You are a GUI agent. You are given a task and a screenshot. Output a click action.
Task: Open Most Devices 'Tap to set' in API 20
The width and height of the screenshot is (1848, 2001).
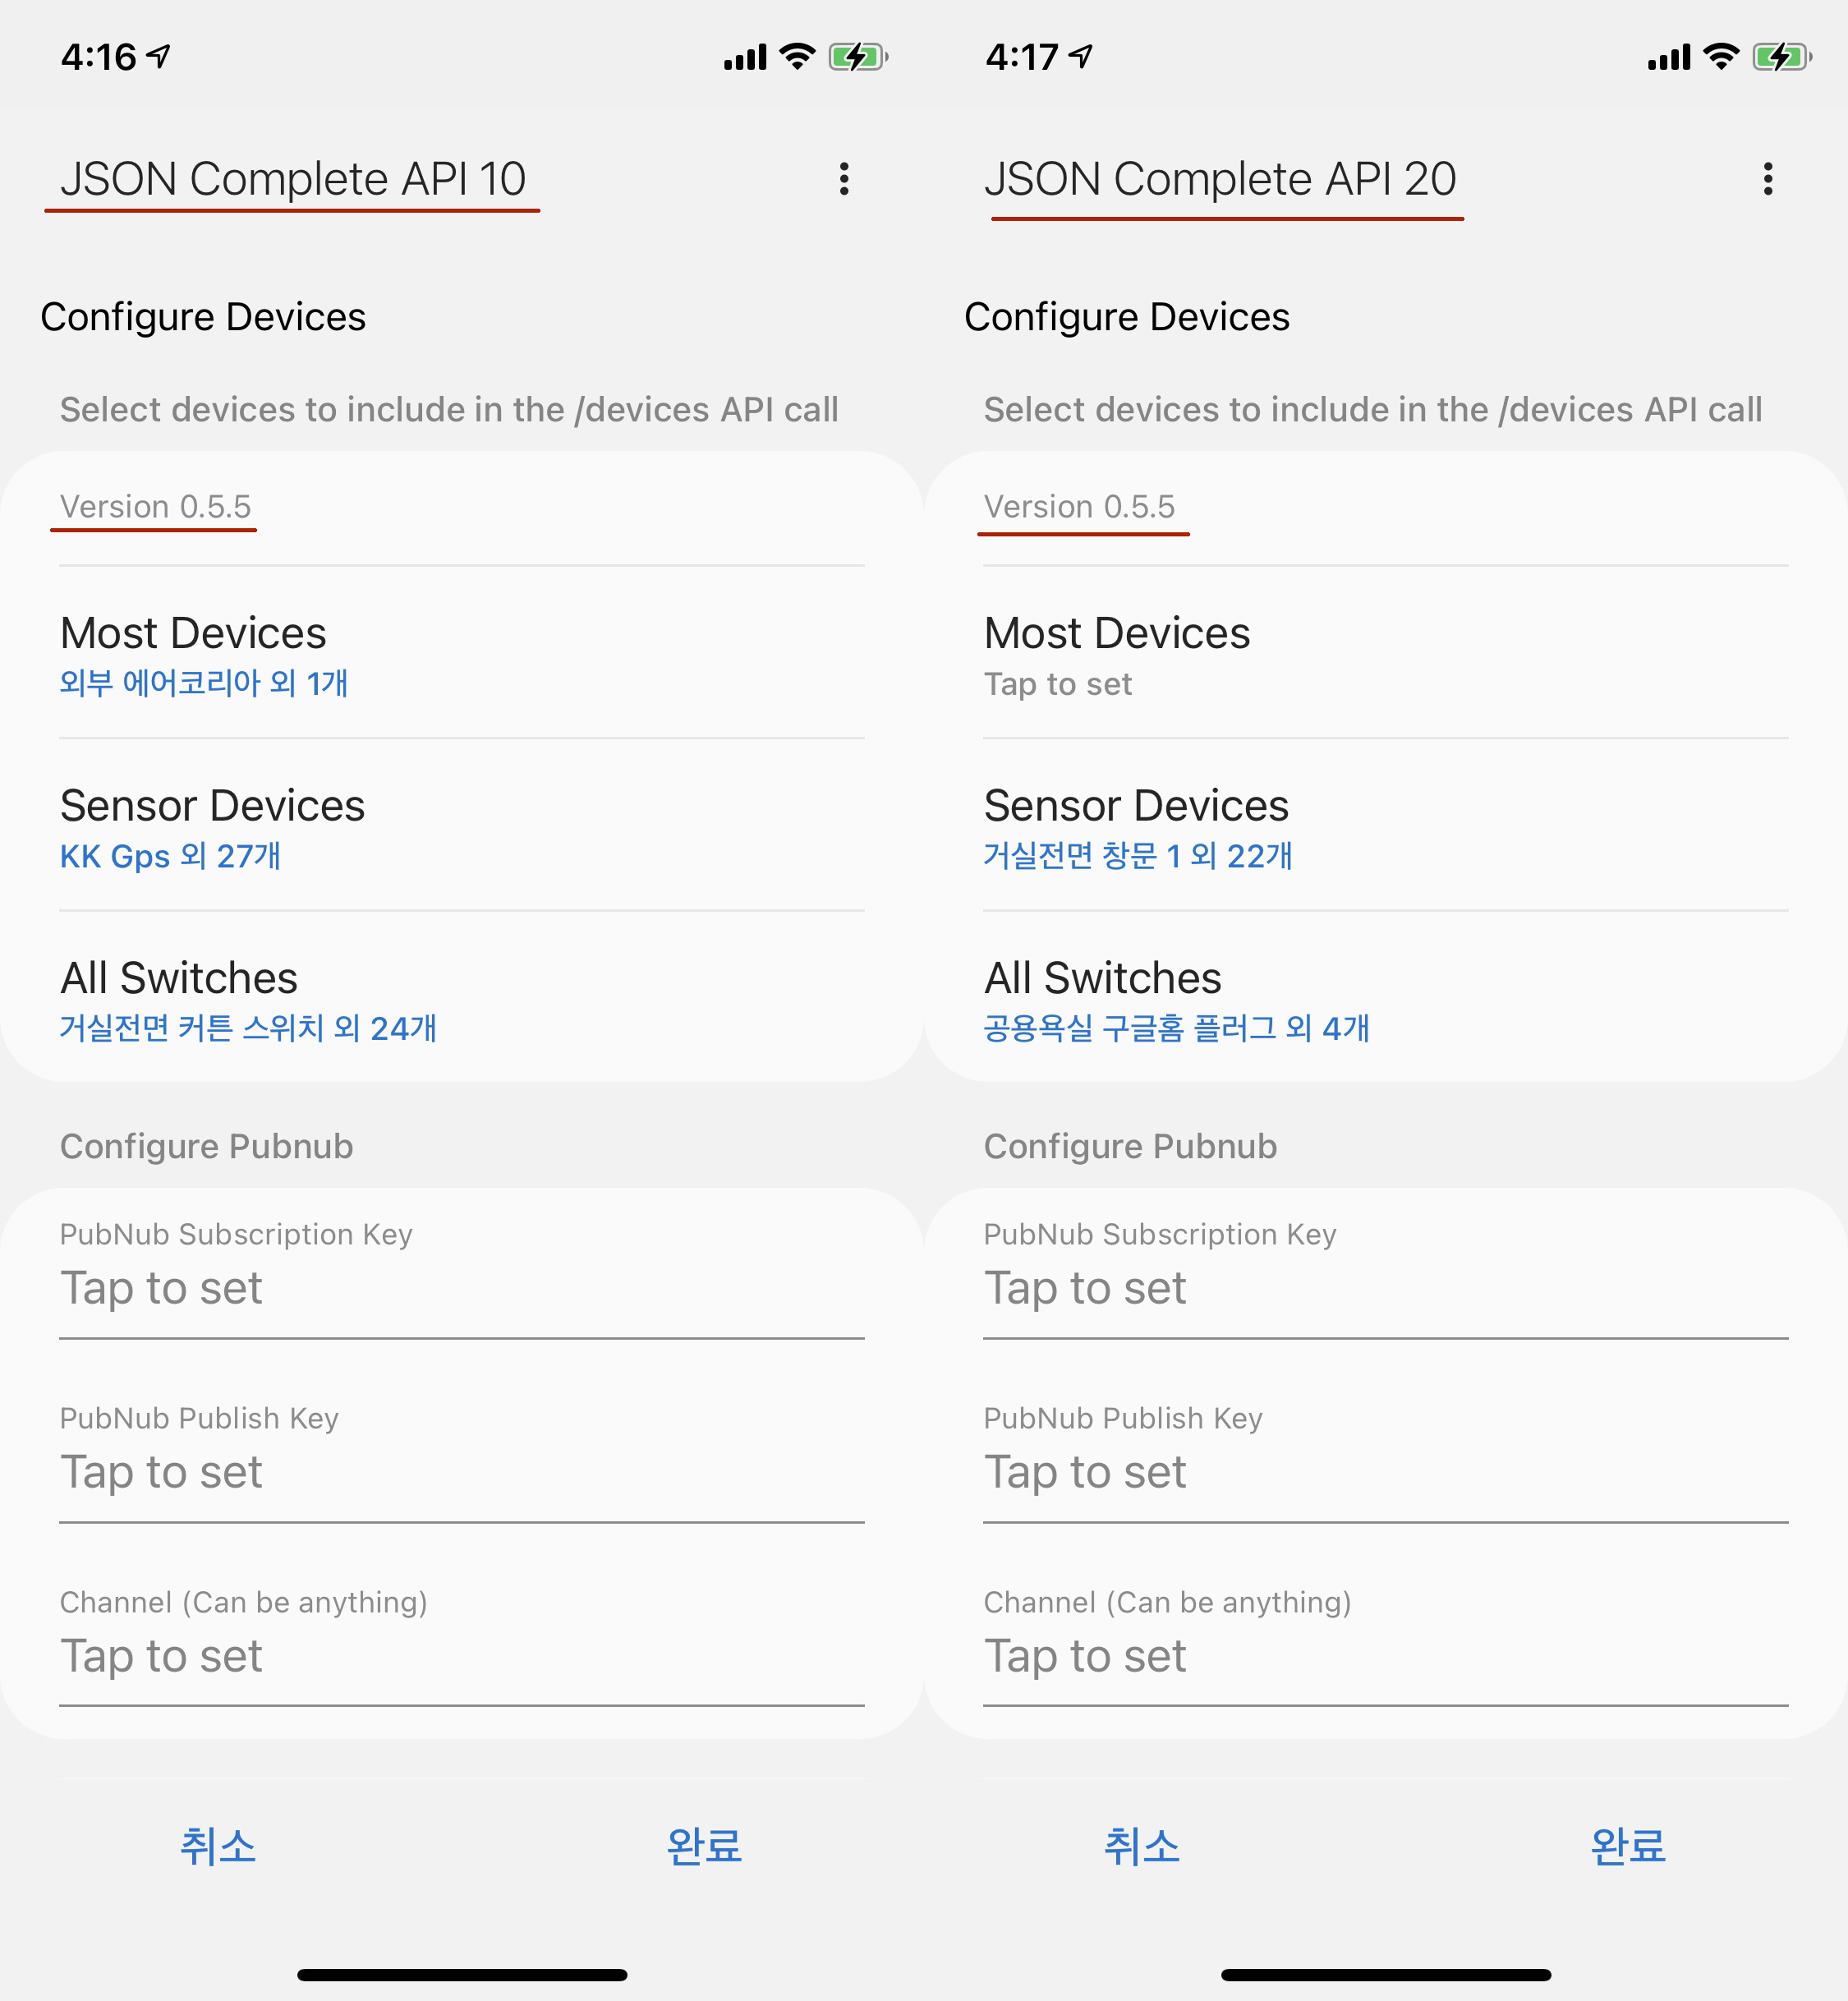(1385, 654)
